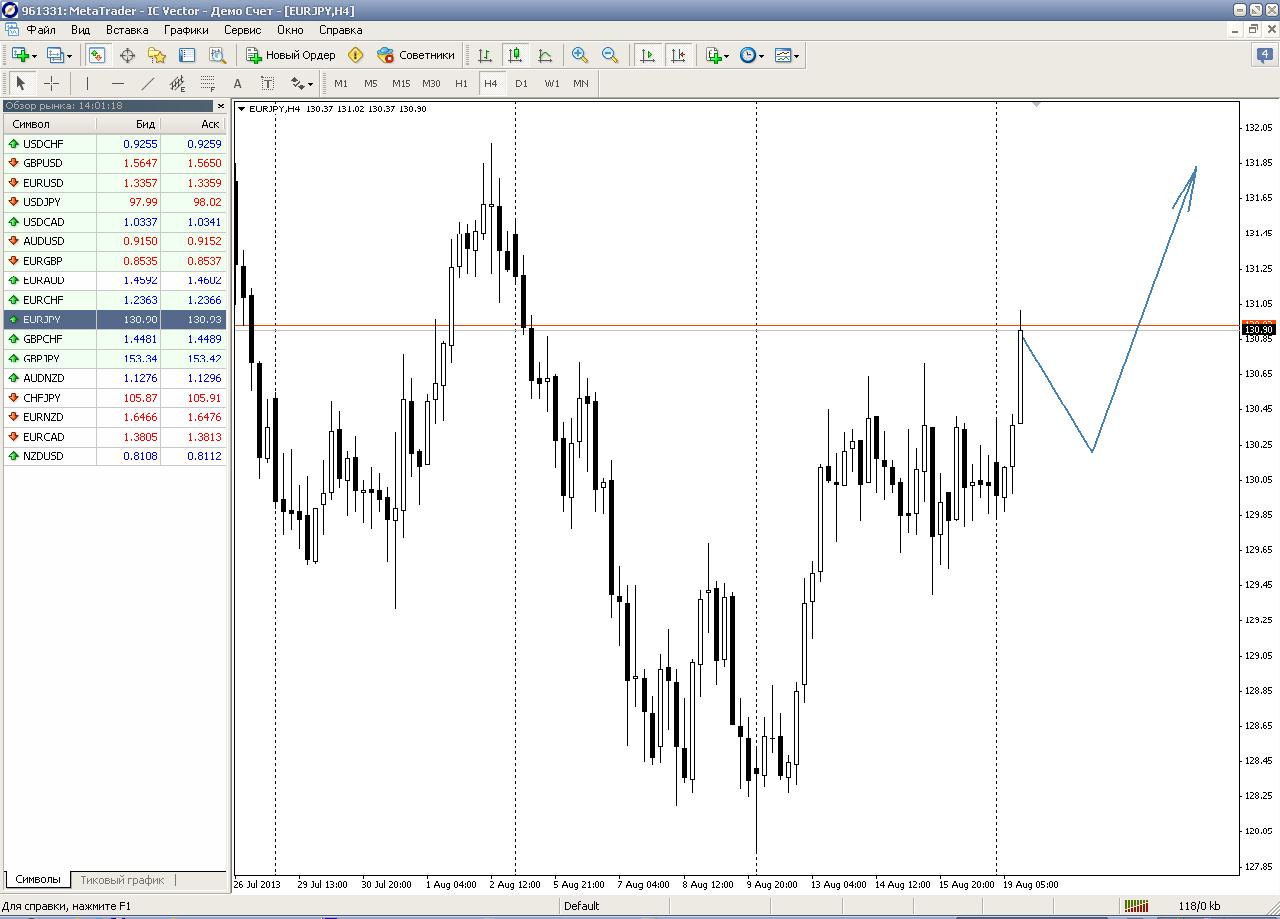Enable chart shift toggle

(x=678, y=56)
